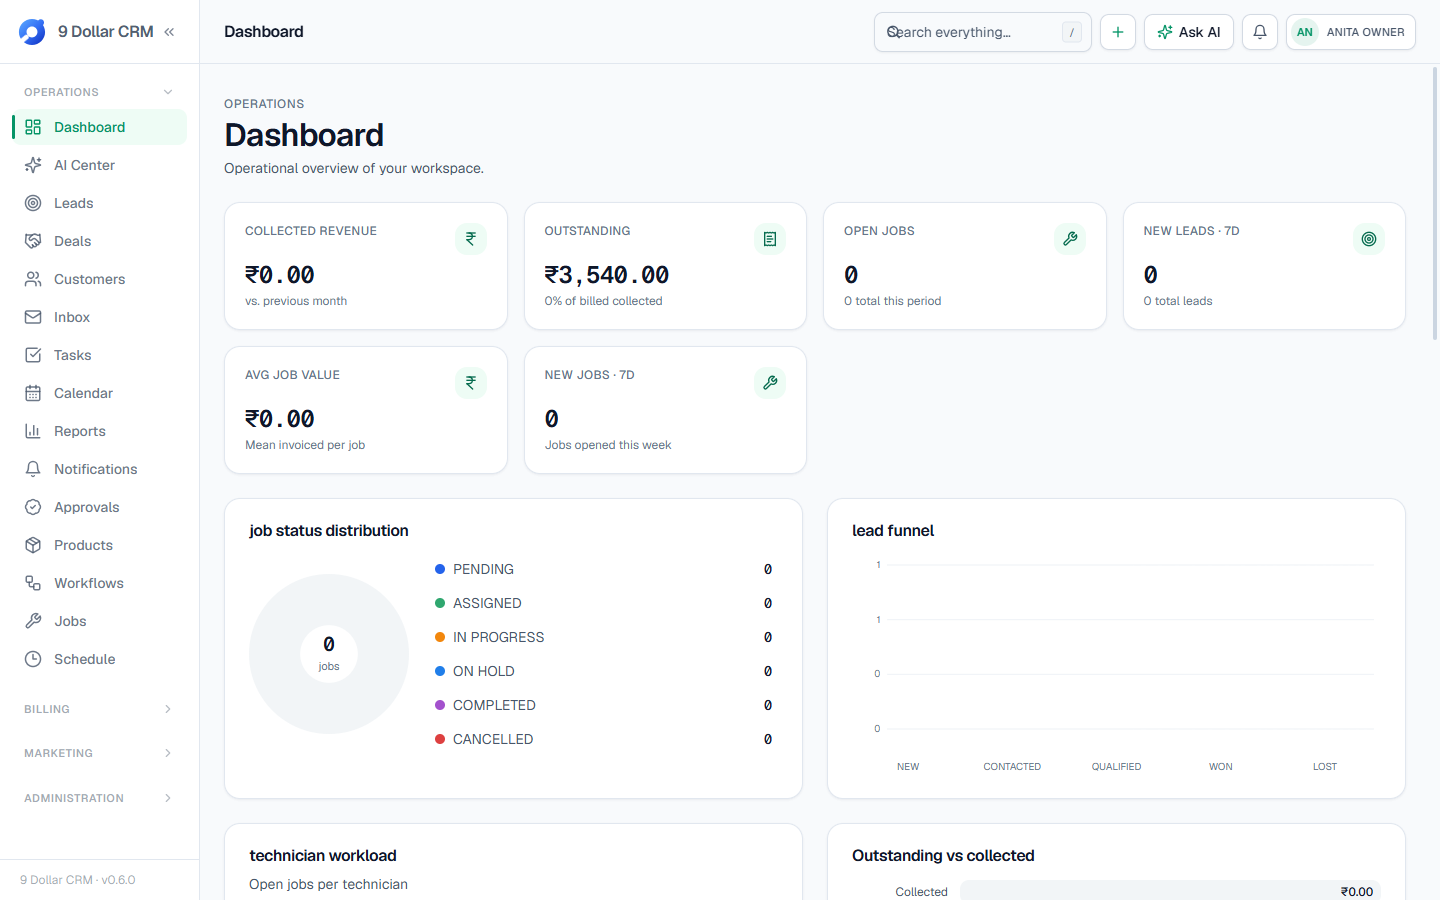Click the wrench icon on Open Jobs card

(x=1070, y=239)
